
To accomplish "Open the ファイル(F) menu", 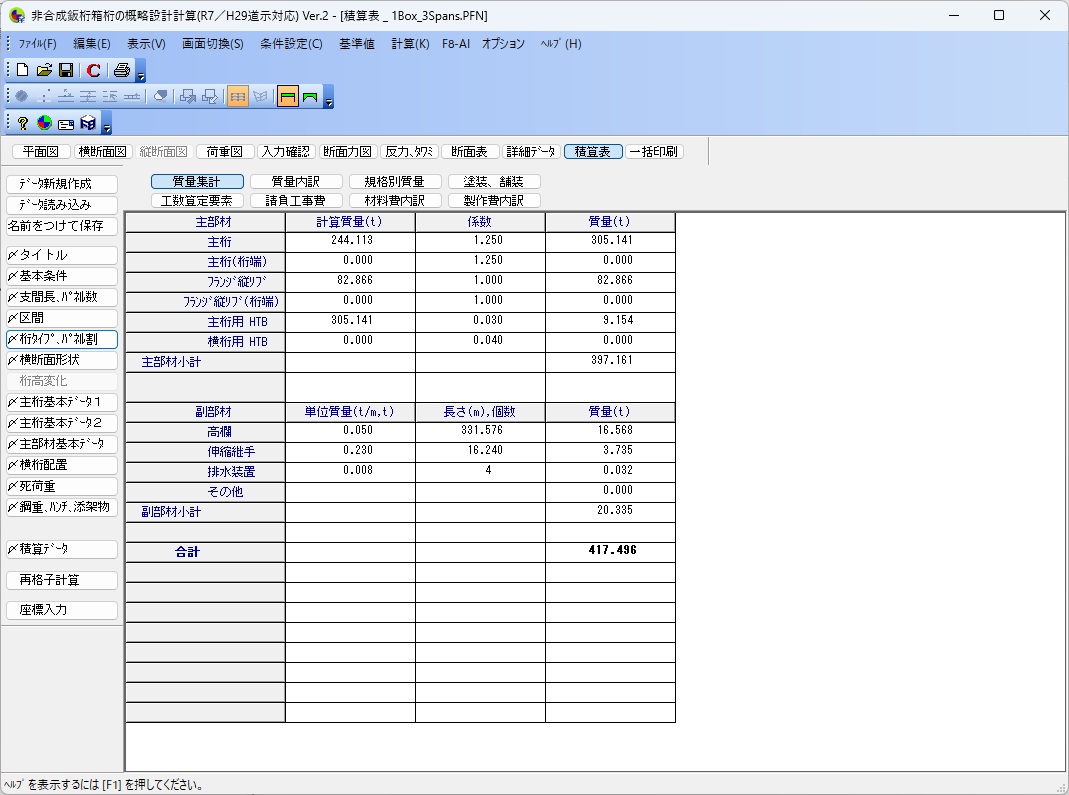I will tap(37, 44).
